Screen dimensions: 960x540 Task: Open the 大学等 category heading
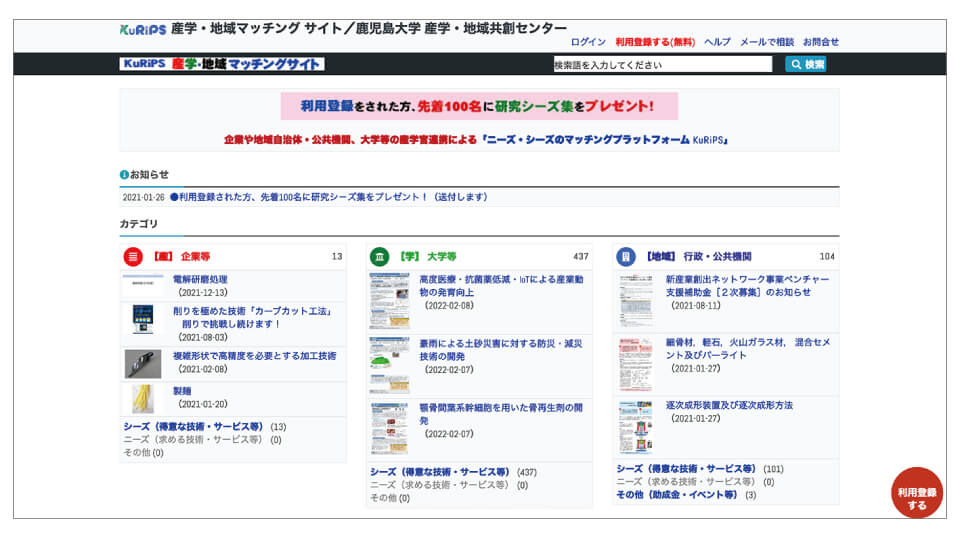(428, 257)
